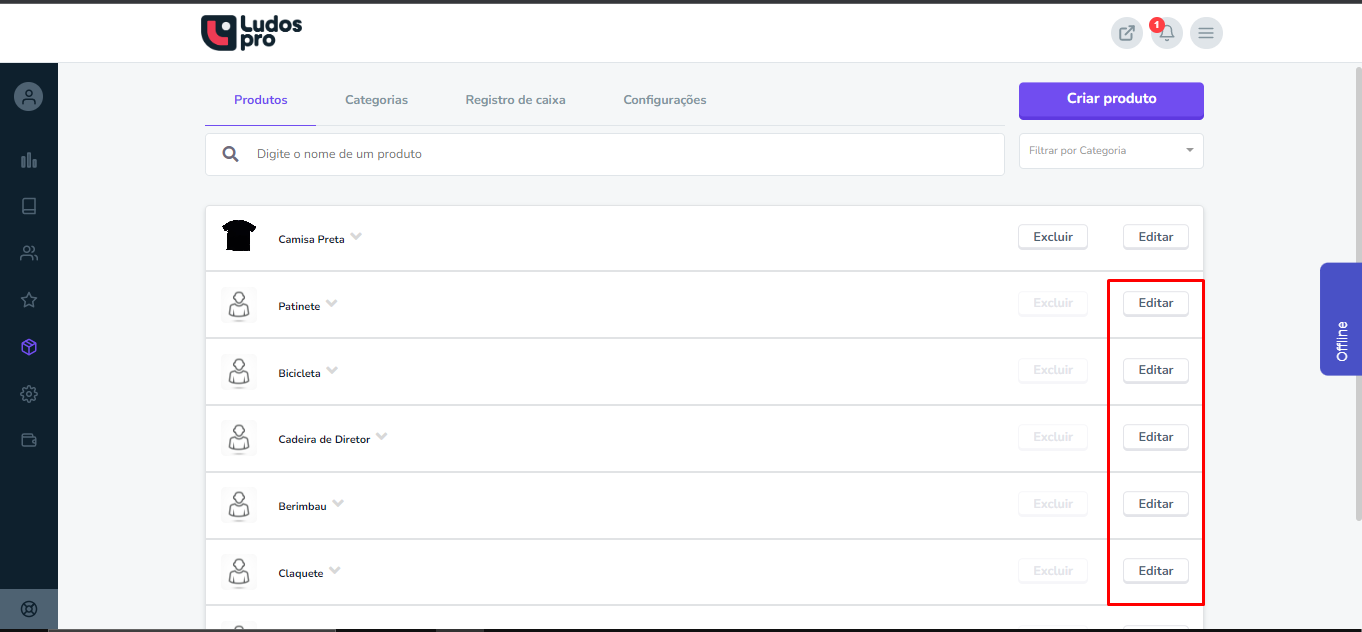The height and width of the screenshot is (632, 1362).
Task: Open the wallet icon in sidebar
Action: point(29,440)
